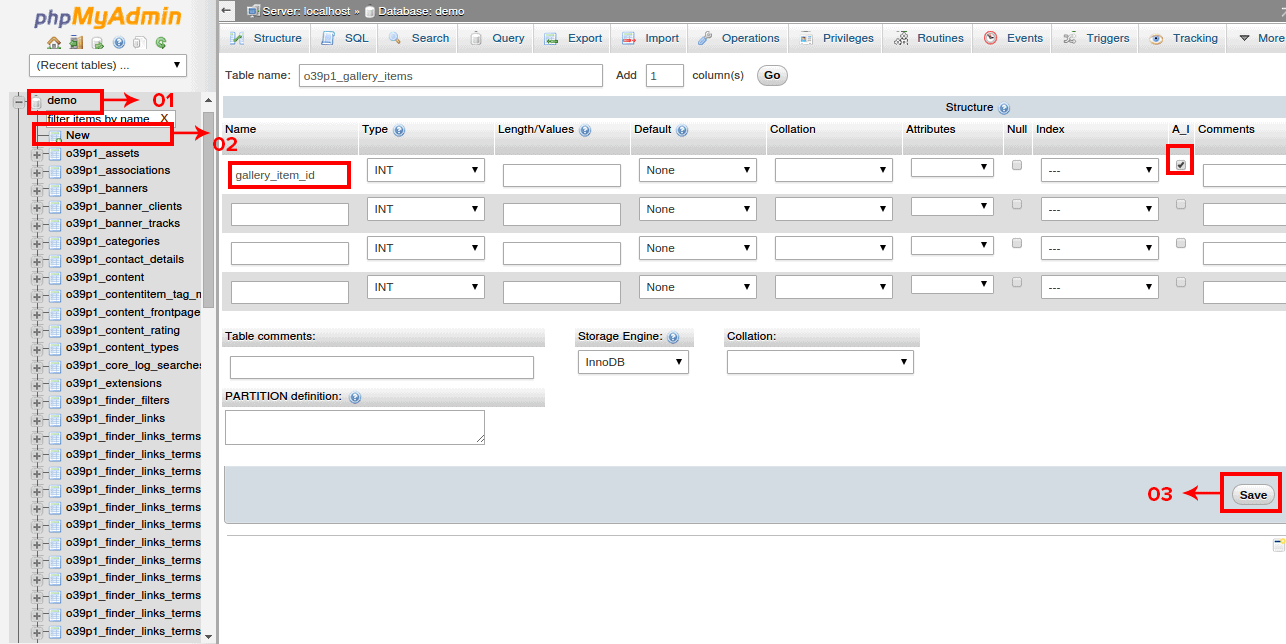Viewport: 1286px width, 644px height.
Task: Open phpMyAdmin documentation help icon
Action: pyautogui.click(x=119, y=43)
